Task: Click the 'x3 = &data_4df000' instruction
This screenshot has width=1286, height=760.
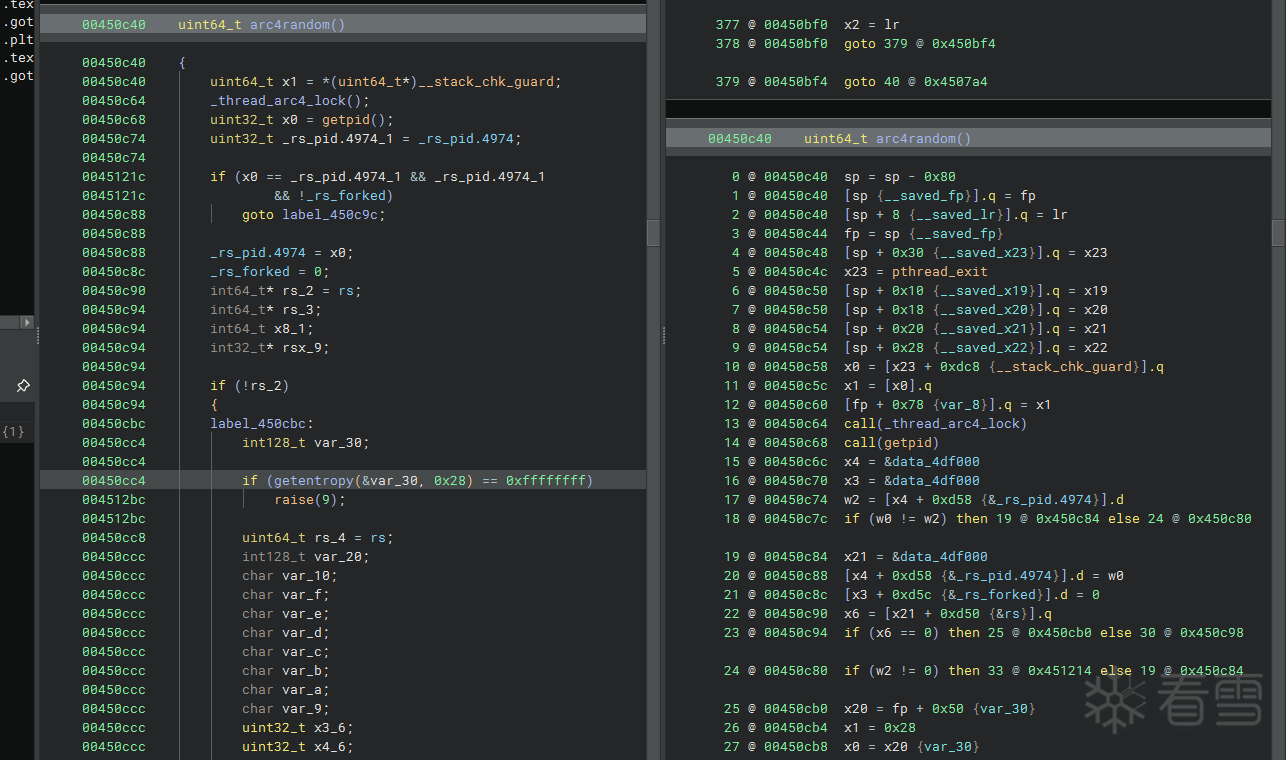Action: coord(912,481)
